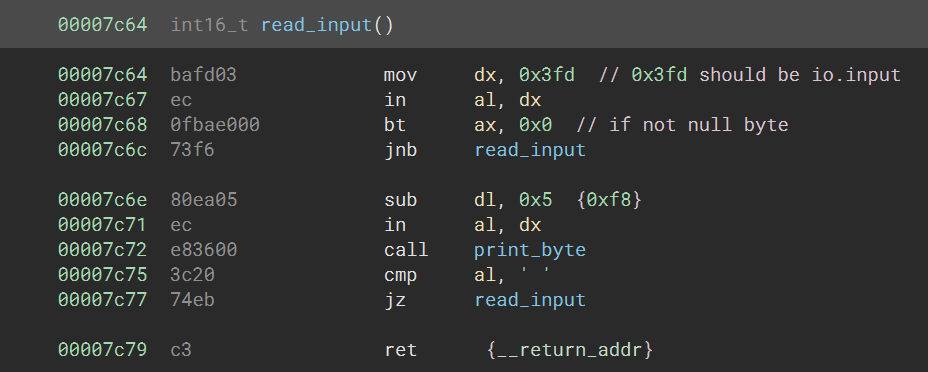Select the ec bytes at 00007c67
This screenshot has height=372, width=928.
click(181, 100)
